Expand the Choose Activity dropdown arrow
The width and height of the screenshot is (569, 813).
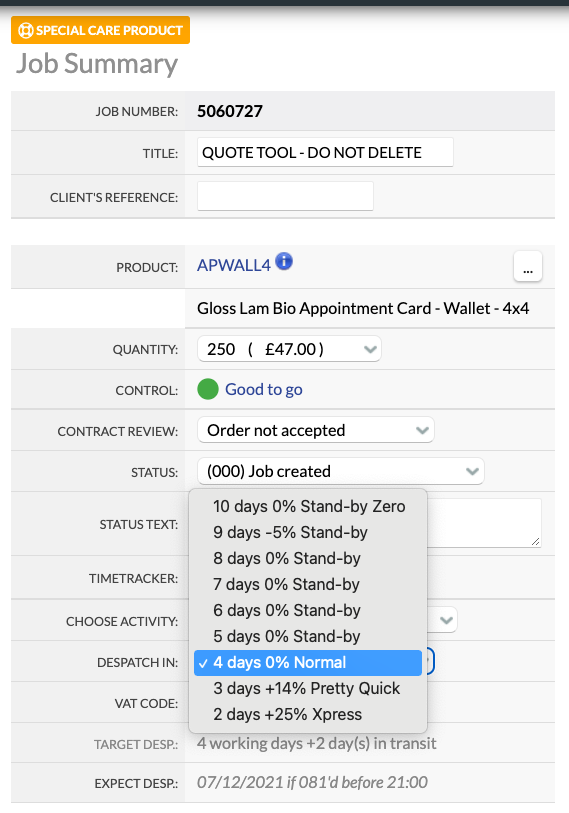click(x=446, y=620)
